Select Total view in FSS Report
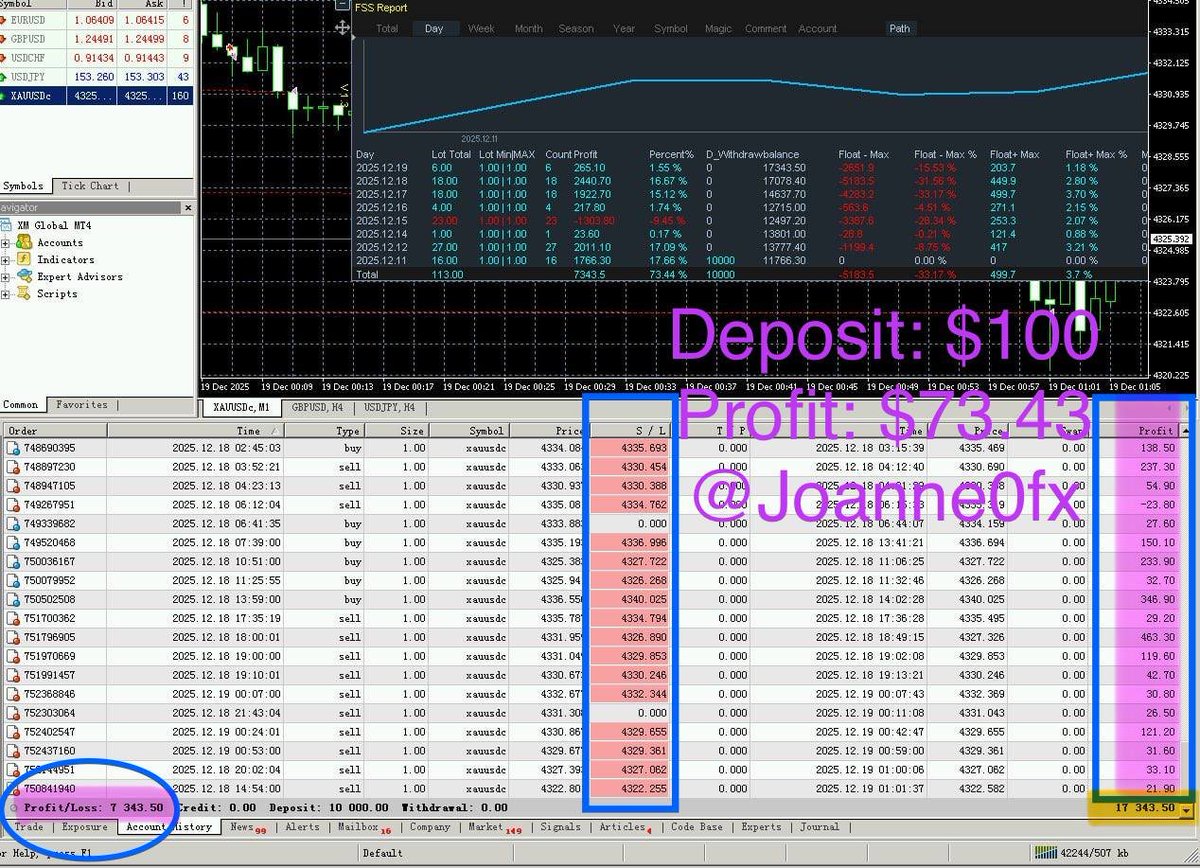Screen dimensions: 1200x868 (x=387, y=29)
